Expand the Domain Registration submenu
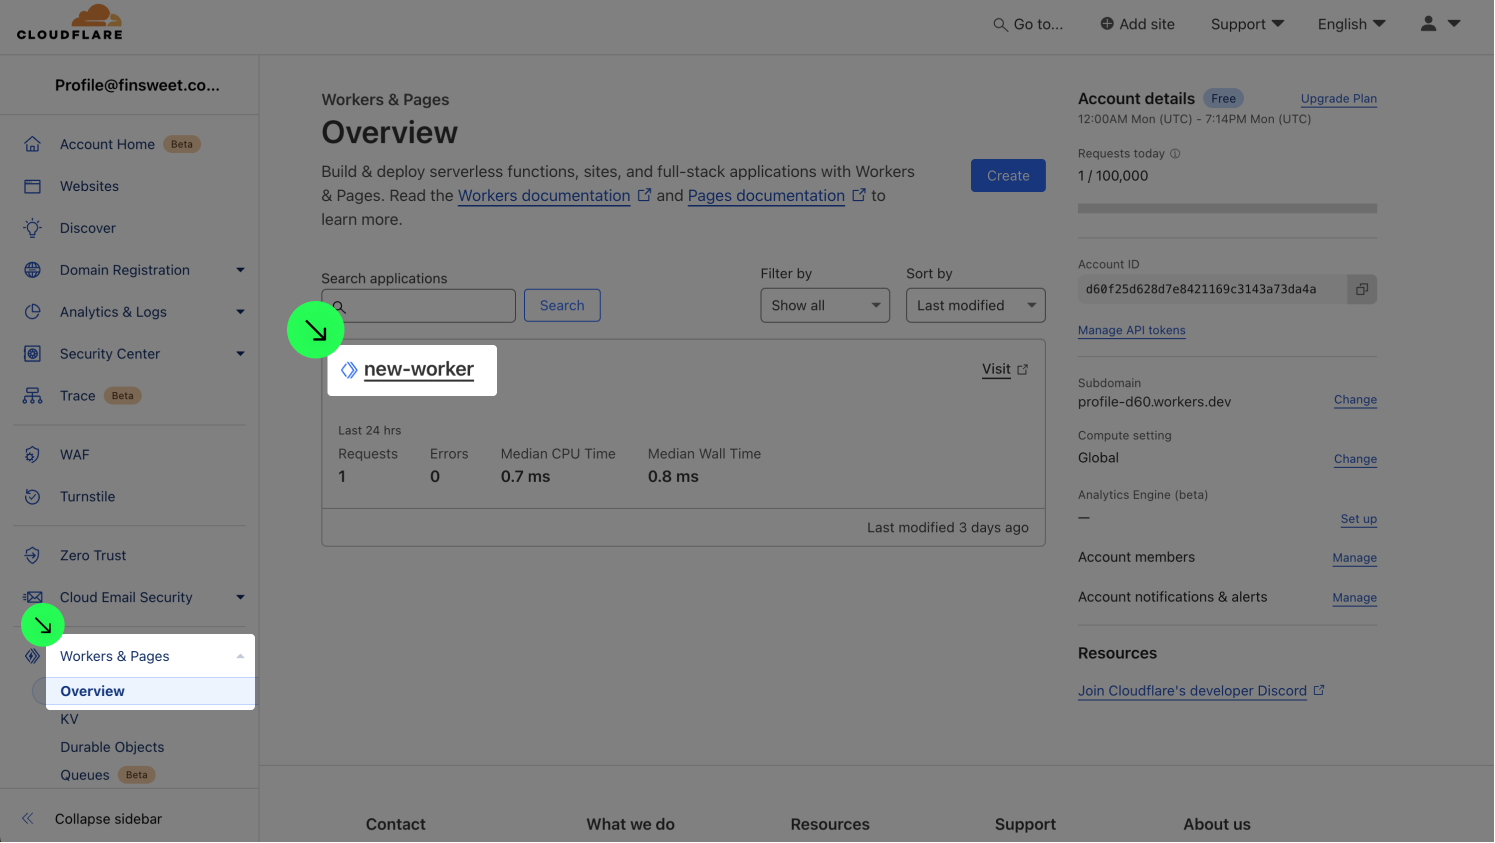 point(240,270)
